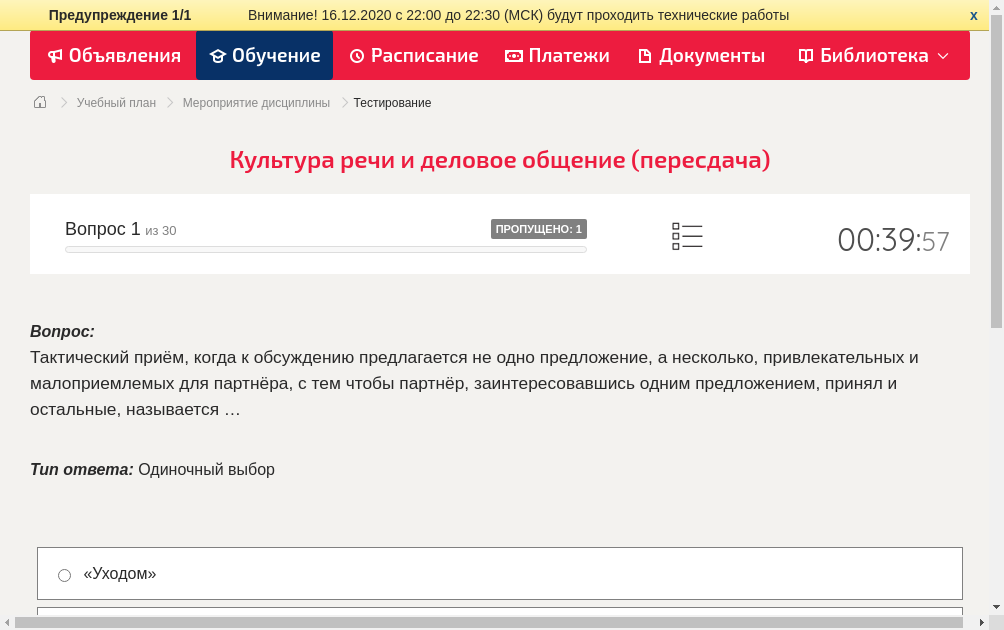This screenshot has height=630, width=1004.
Task: Dismiss the warning banner with the x
Action: pos(973,15)
